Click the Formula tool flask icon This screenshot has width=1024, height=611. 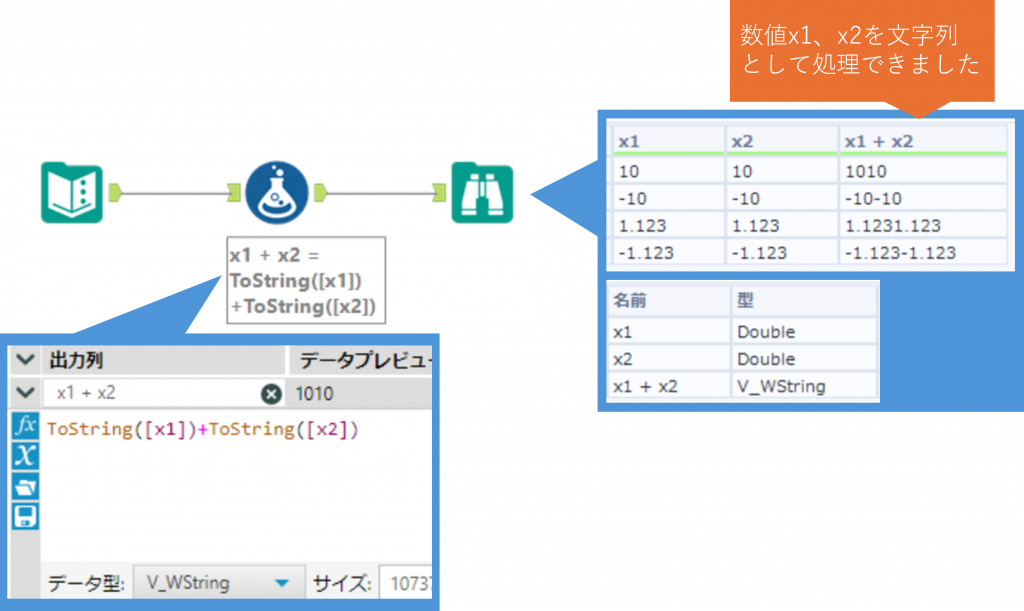coord(274,192)
